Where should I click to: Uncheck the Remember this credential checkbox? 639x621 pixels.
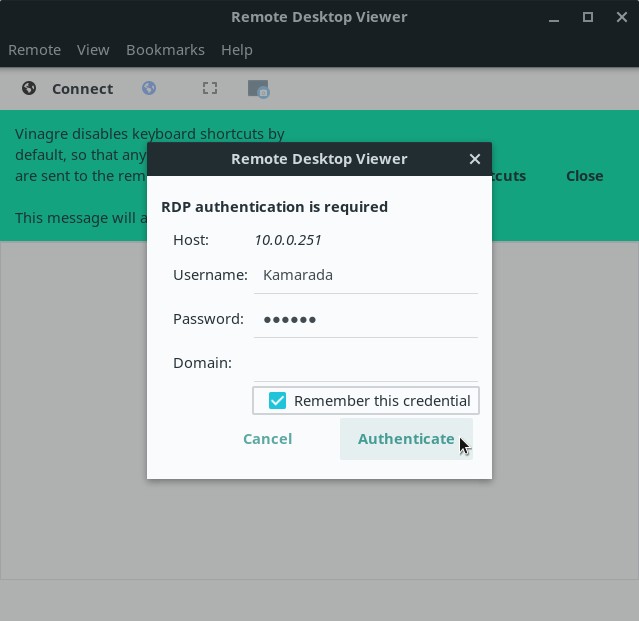click(277, 400)
